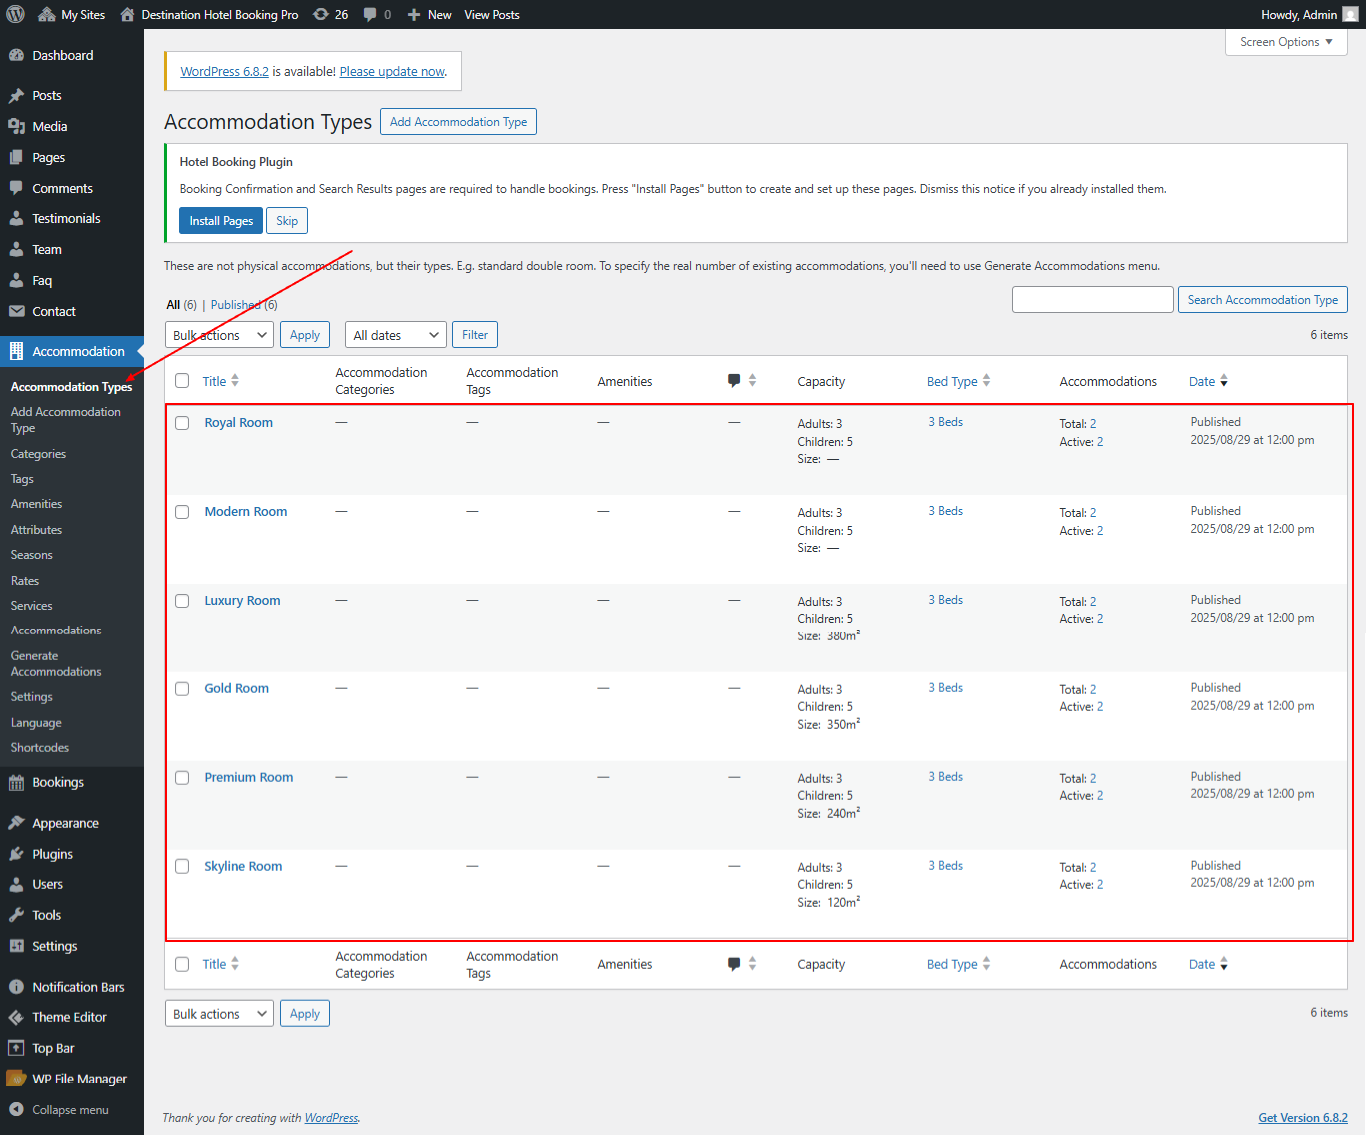The width and height of the screenshot is (1366, 1136).
Task: Open Generate Accommodations submenu item
Action: pyautogui.click(x=56, y=664)
